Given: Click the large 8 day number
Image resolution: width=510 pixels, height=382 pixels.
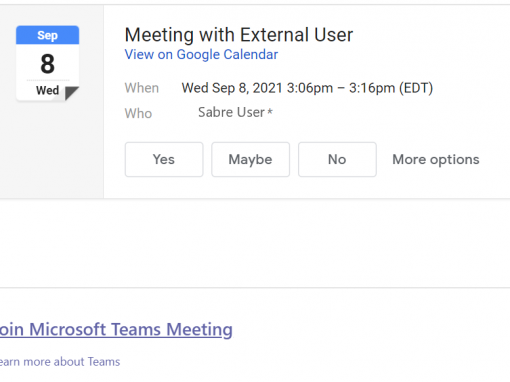Looking at the screenshot, I should [47, 64].
